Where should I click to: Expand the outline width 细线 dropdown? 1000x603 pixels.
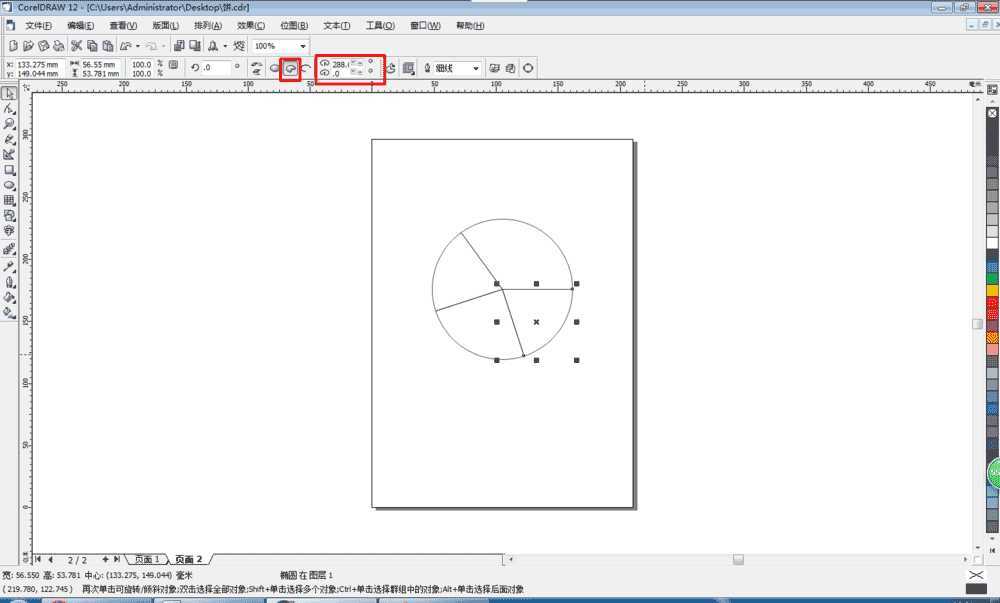(x=475, y=68)
